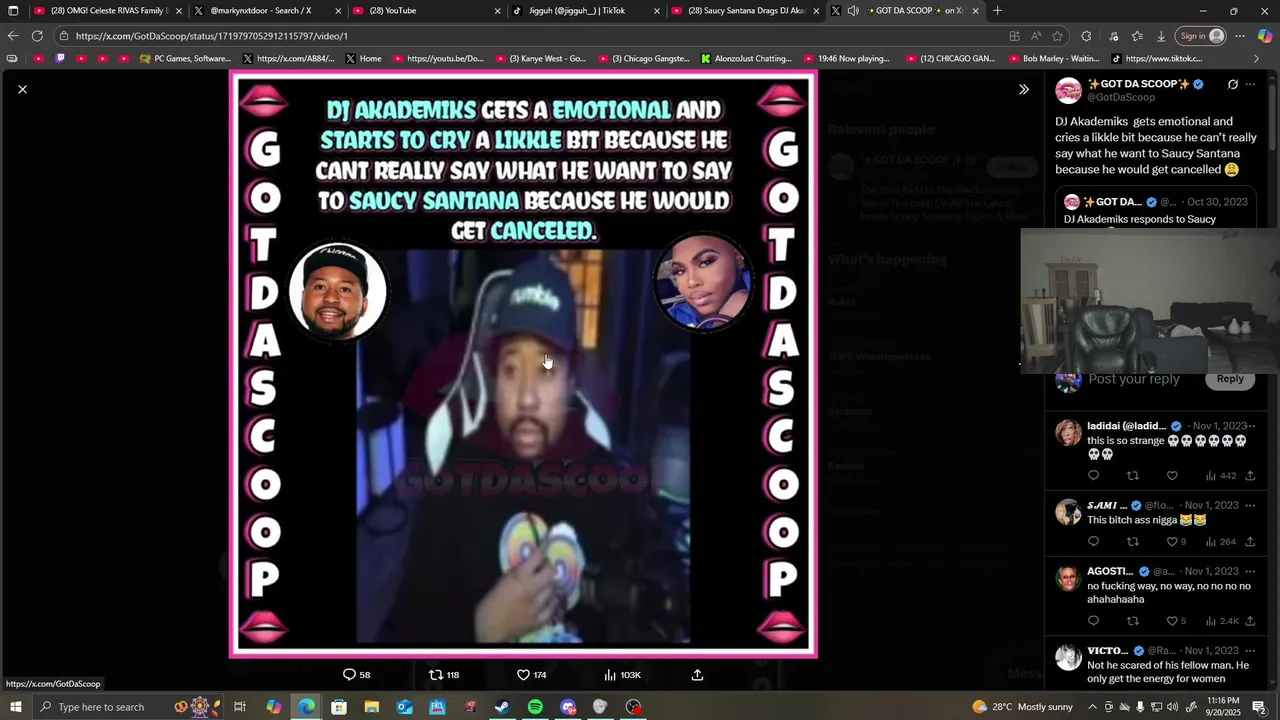Open the 'Kanye West - Go...' bookmark

click(x=540, y=59)
